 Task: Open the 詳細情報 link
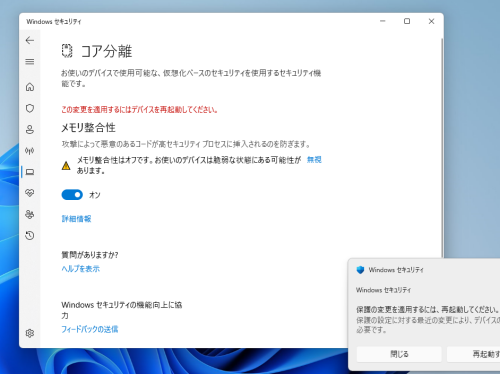[76, 219]
